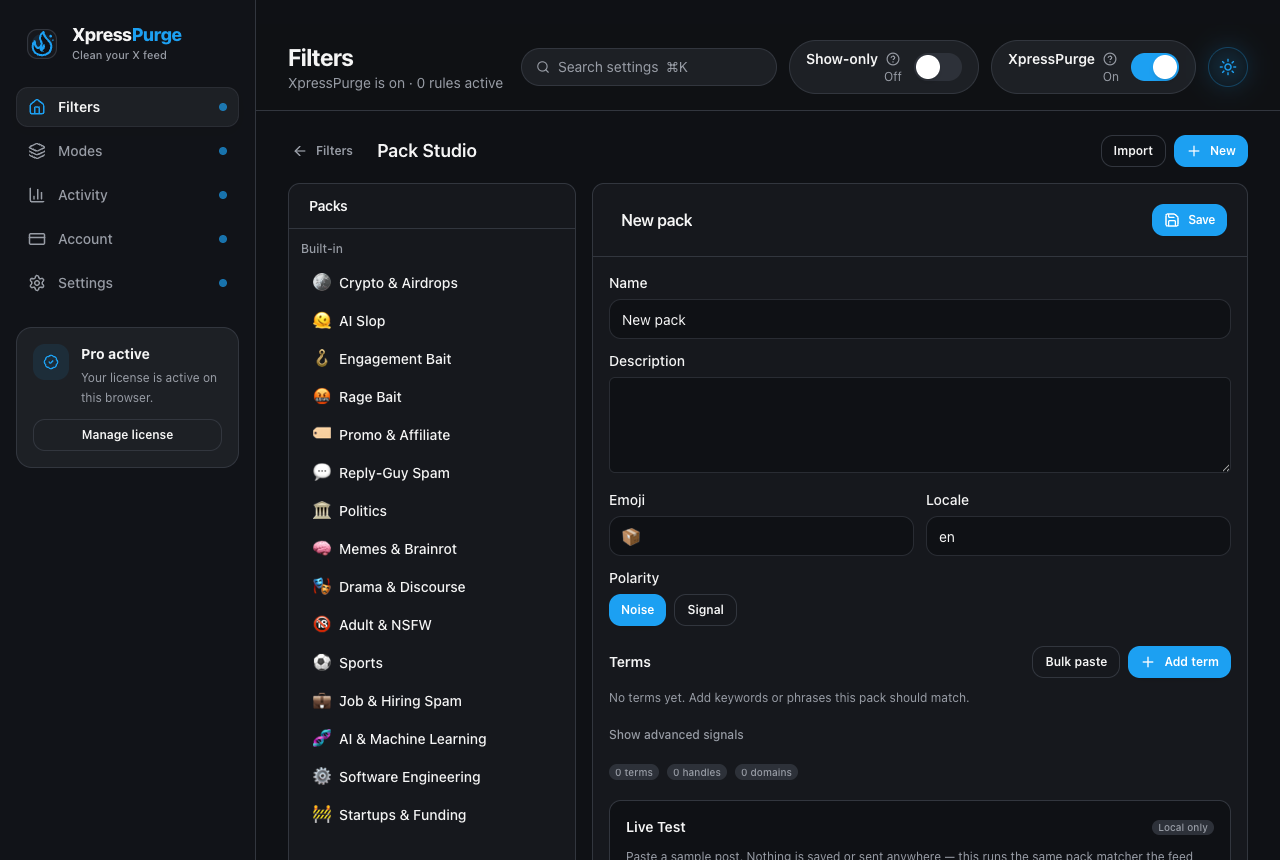
Task: Click the back arrow beside Filters
Action: [300, 151]
